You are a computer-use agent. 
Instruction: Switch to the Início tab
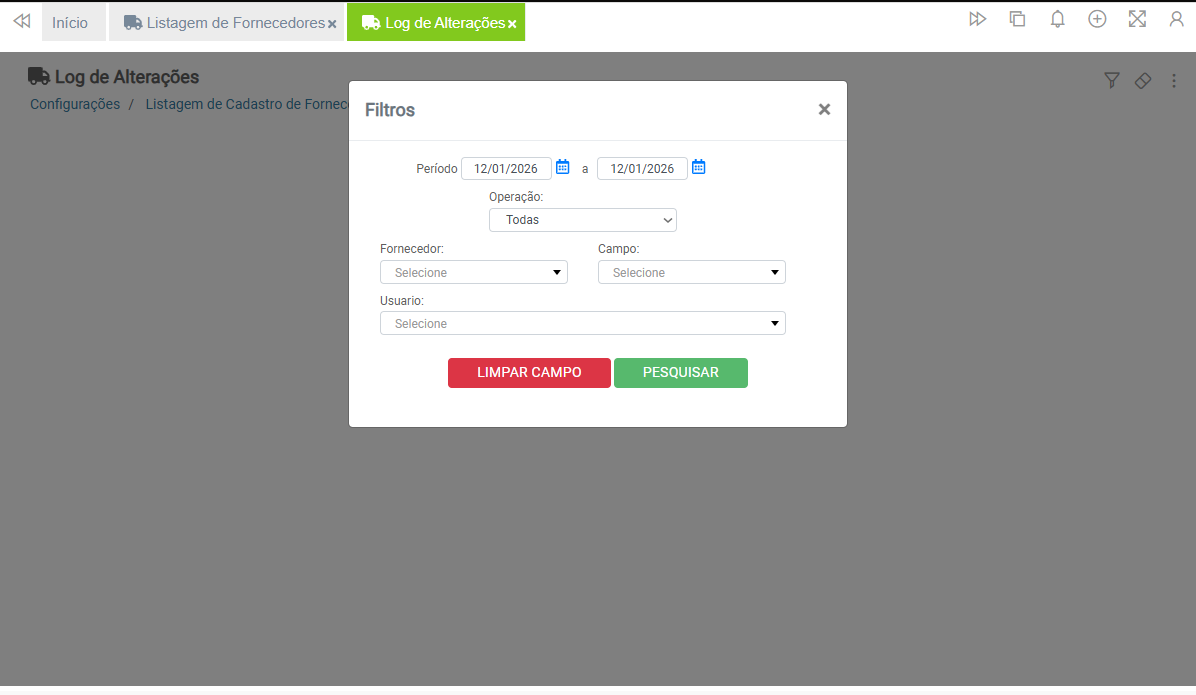[70, 22]
